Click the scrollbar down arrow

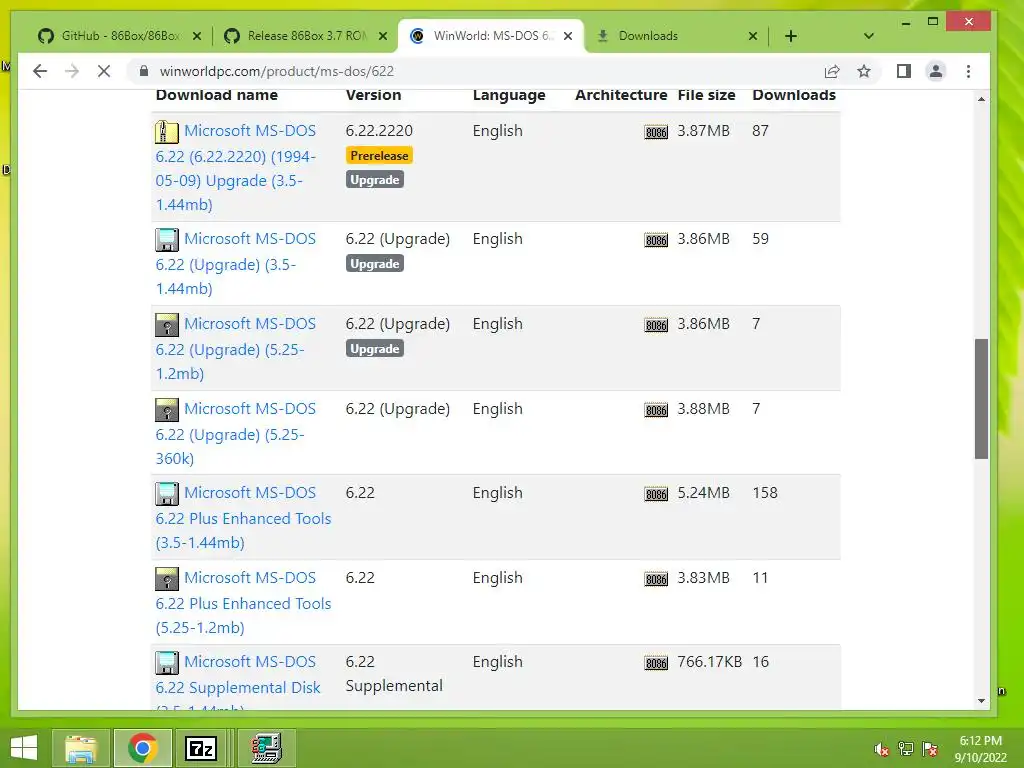coord(982,701)
